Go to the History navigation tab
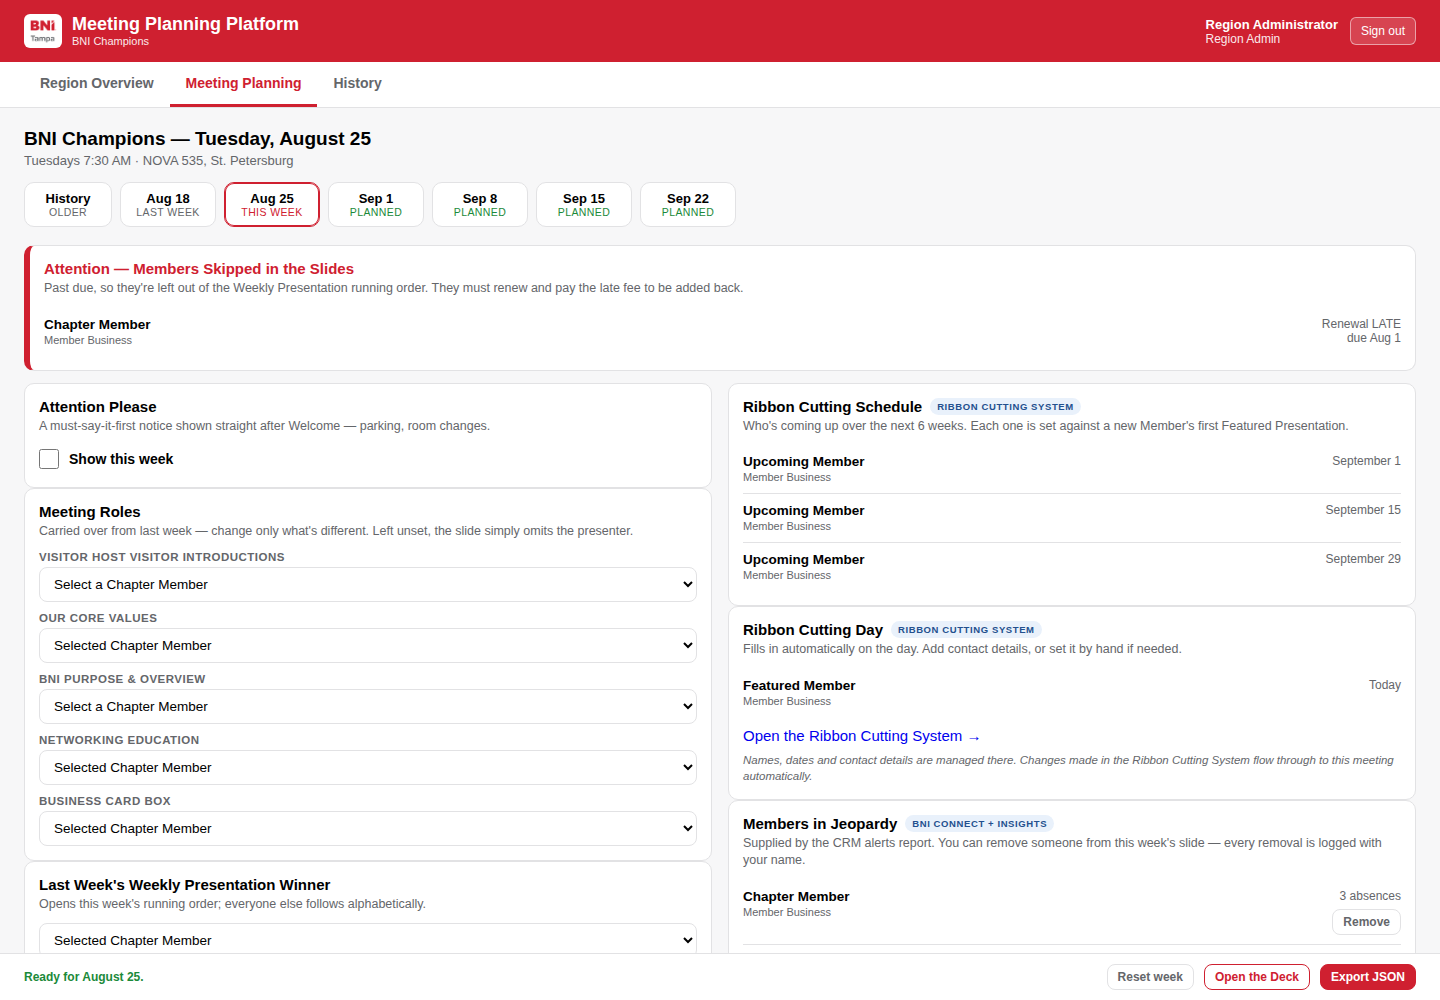The height and width of the screenshot is (1000, 1440). coord(357,84)
